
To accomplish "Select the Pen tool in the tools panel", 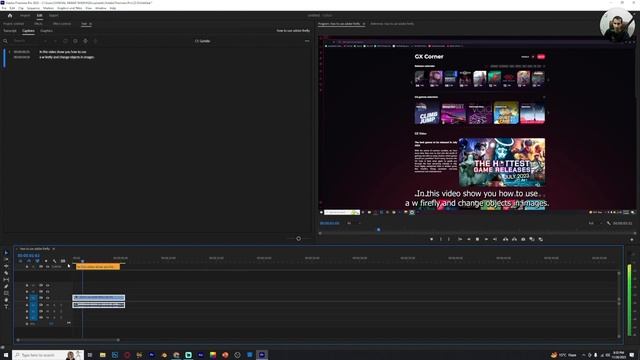I will tap(6, 287).
